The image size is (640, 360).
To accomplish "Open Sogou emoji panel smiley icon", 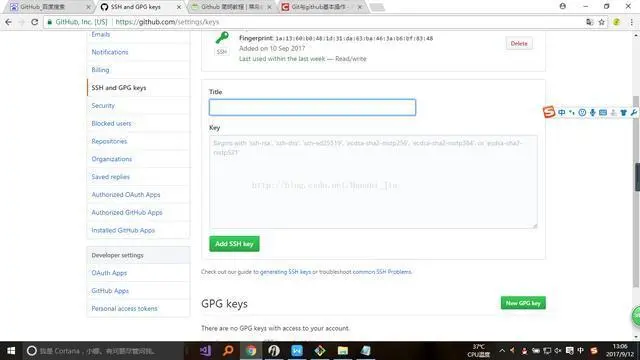I will click(582, 112).
